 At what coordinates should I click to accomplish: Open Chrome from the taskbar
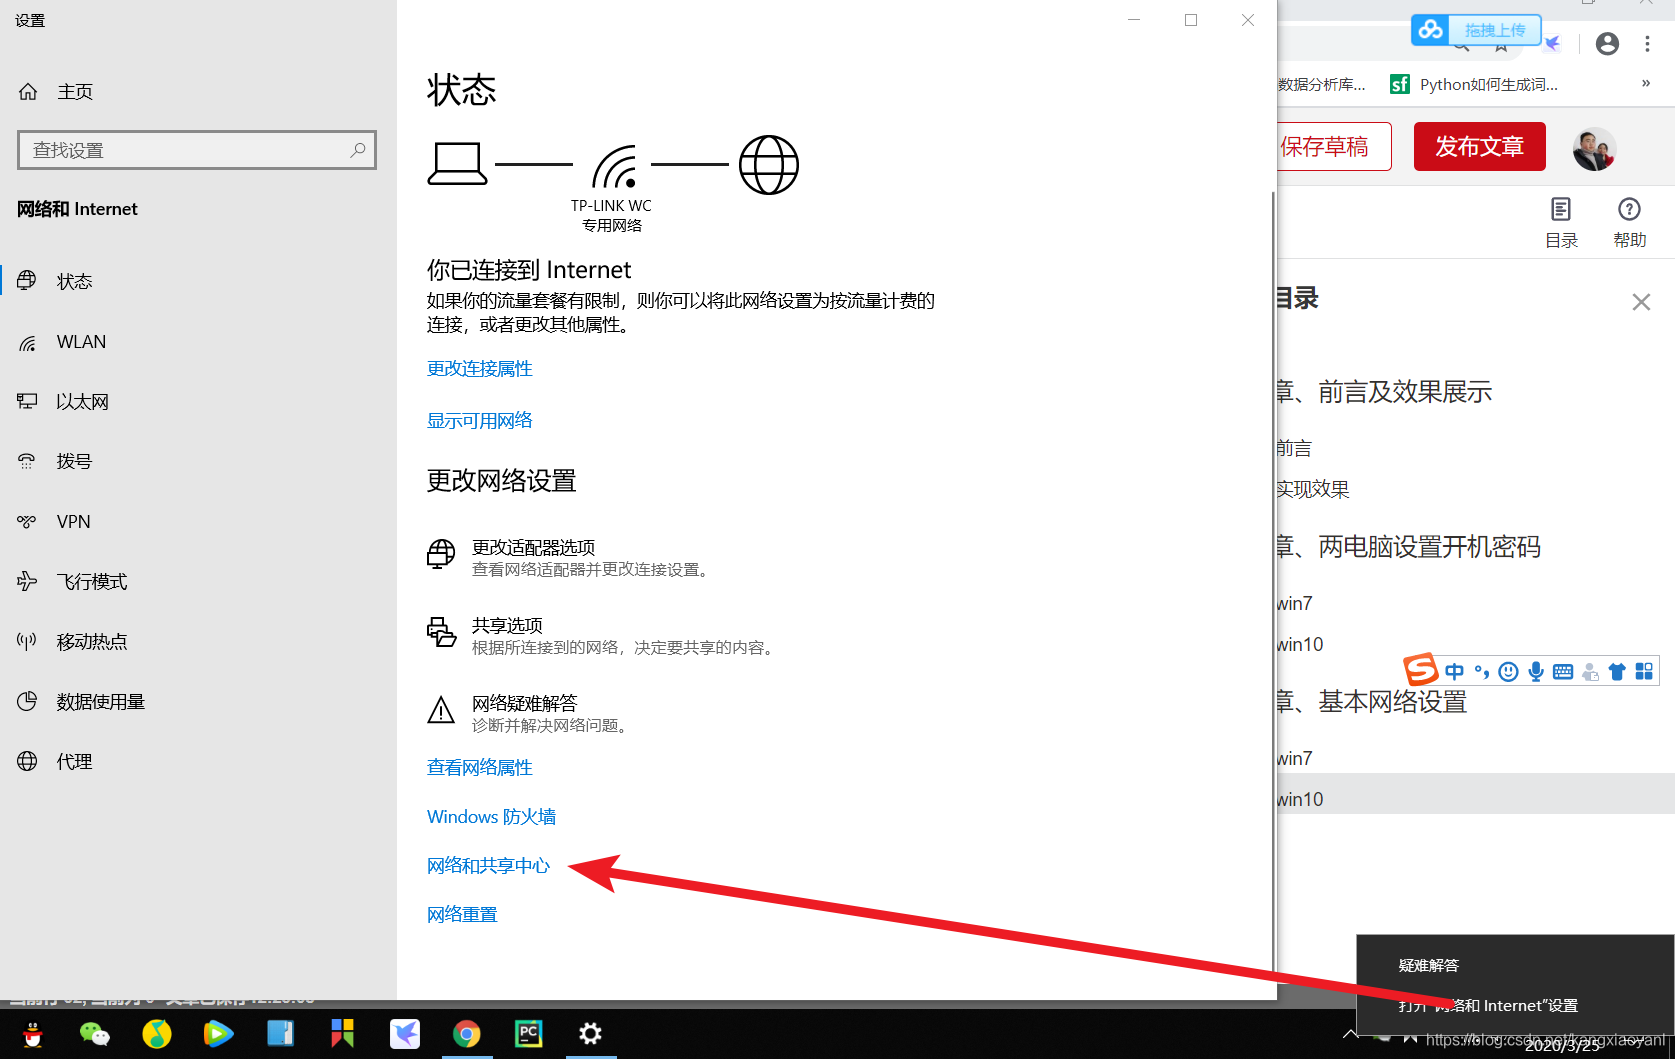pos(467,1034)
